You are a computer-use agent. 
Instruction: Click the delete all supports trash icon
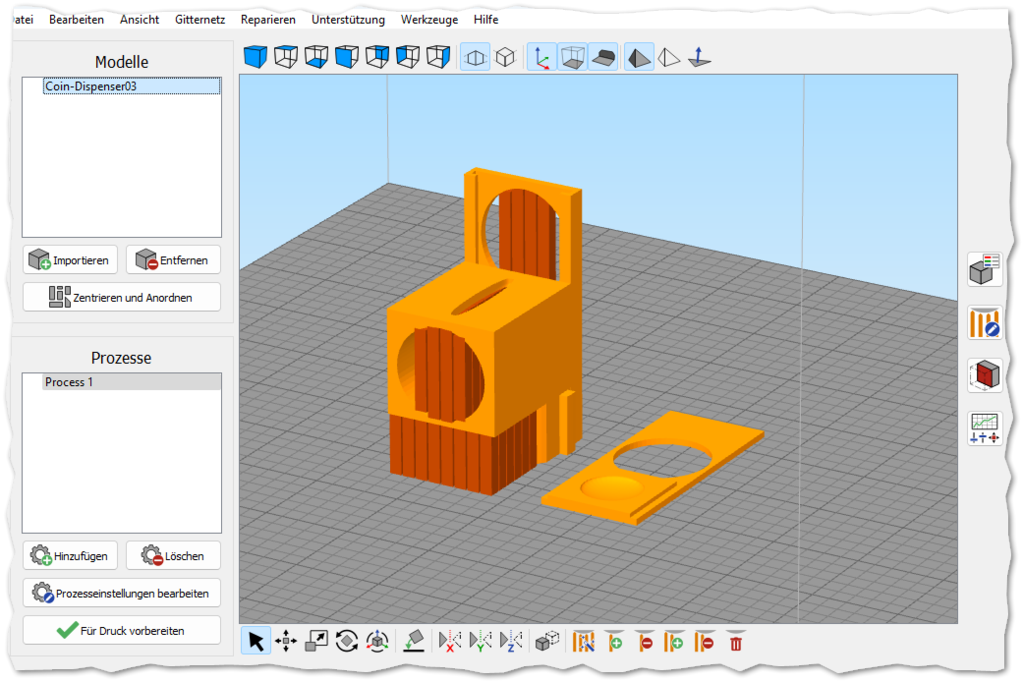(736, 641)
